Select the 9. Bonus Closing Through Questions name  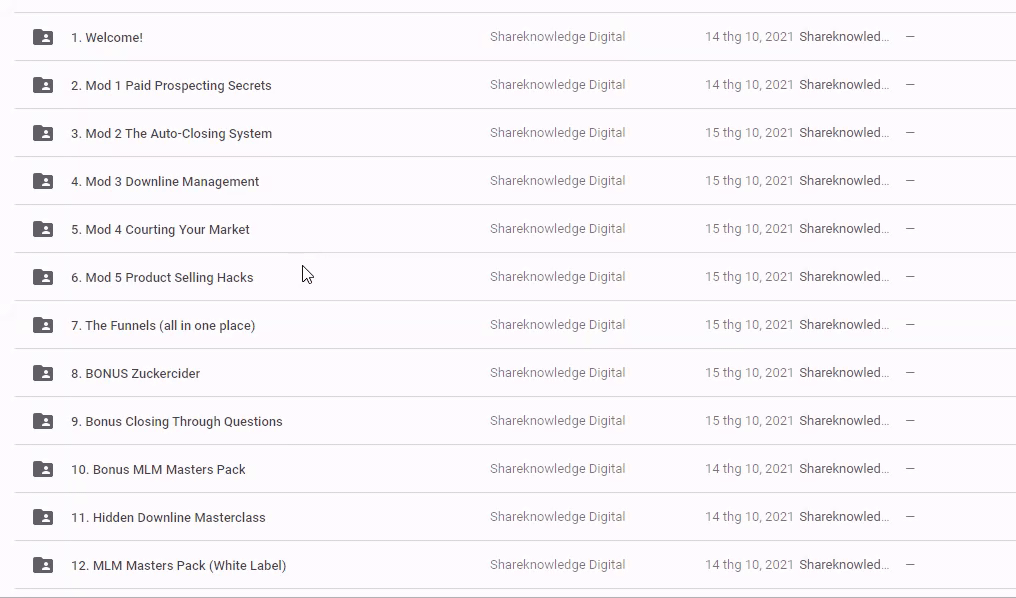coord(176,422)
